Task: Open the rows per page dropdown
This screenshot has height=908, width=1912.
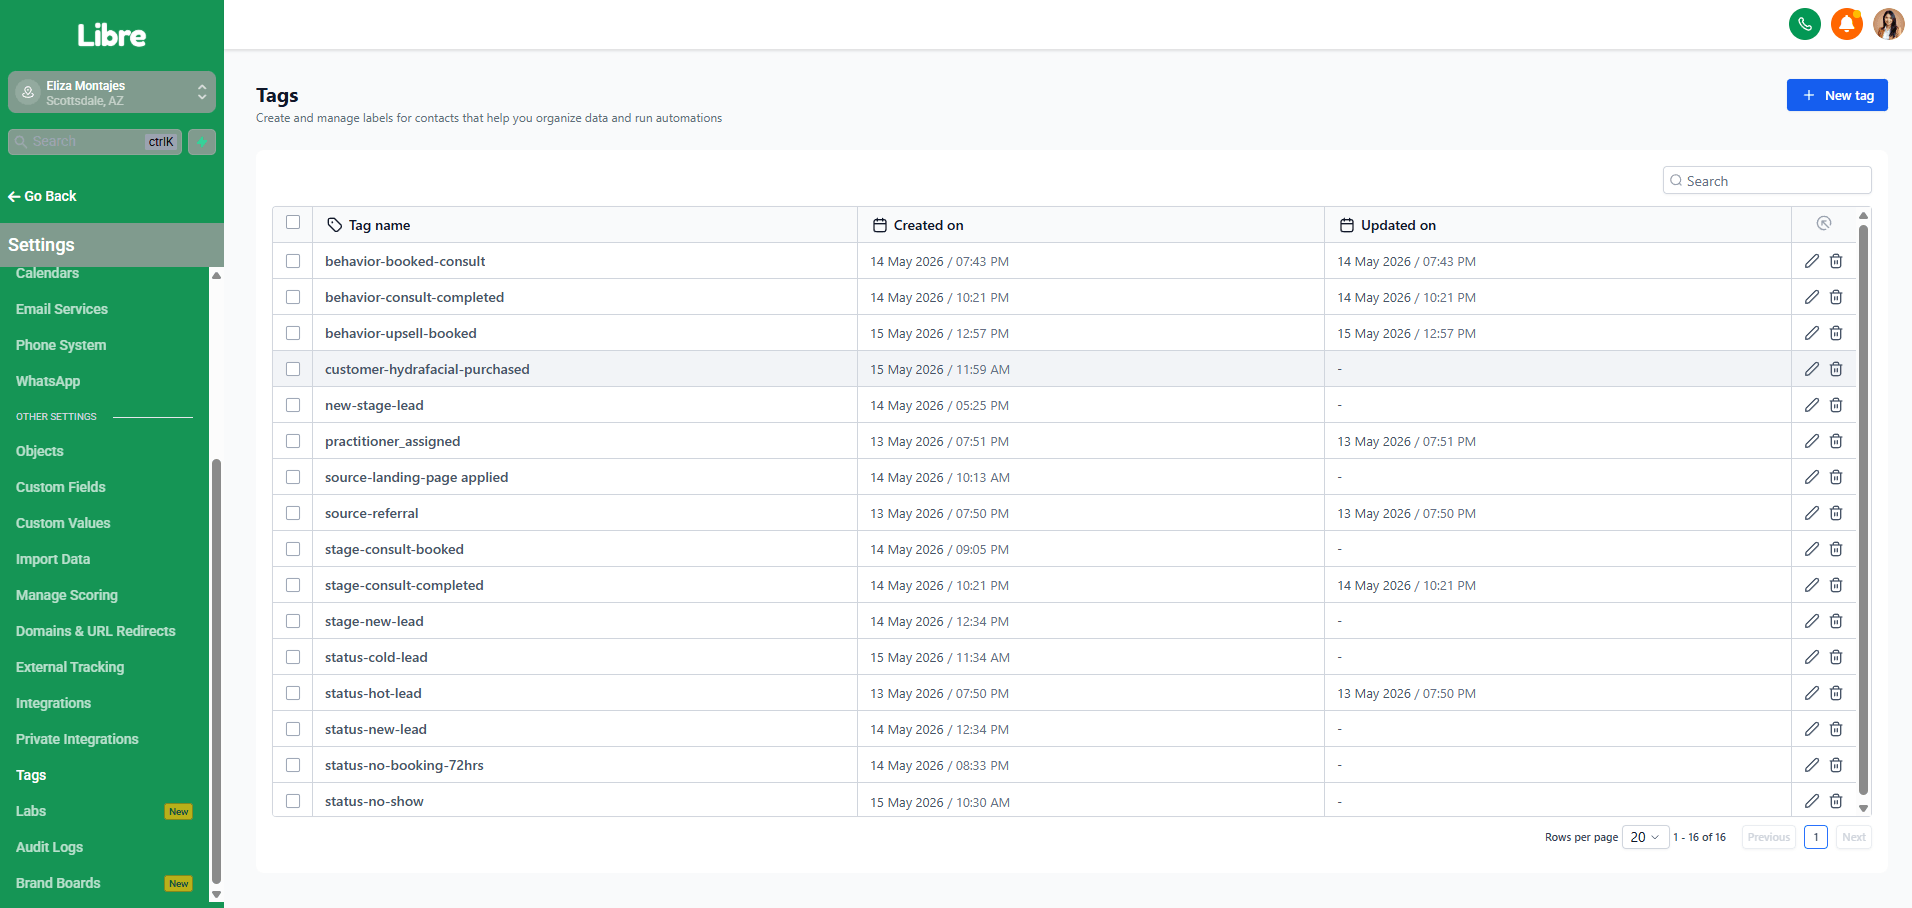Action: coord(1645,837)
